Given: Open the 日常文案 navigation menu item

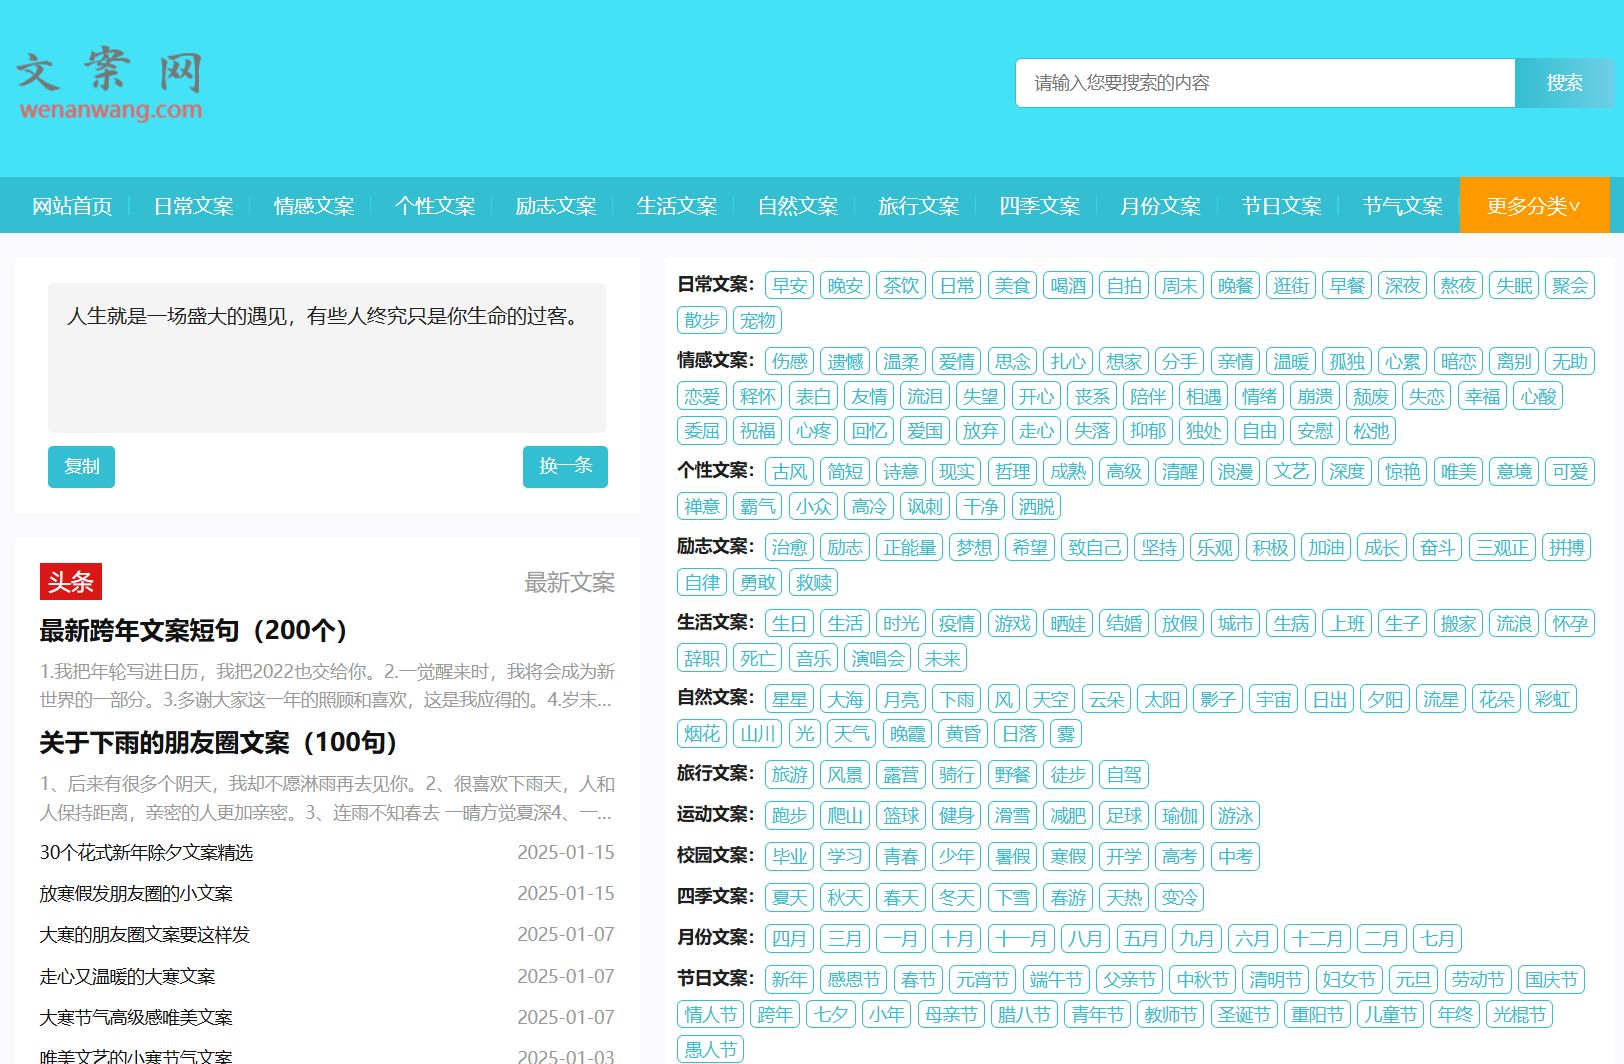Looking at the screenshot, I should tap(193, 206).
